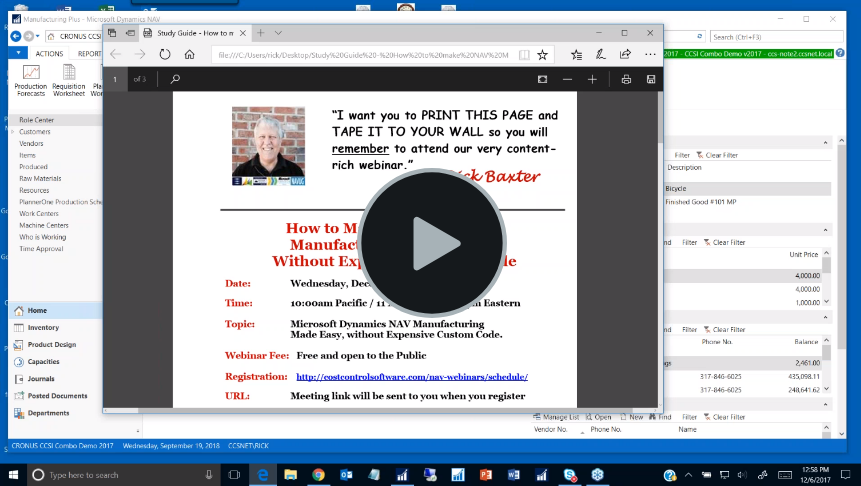Open Vendors in the navigation pane
This screenshot has width=861, height=486.
(31, 143)
